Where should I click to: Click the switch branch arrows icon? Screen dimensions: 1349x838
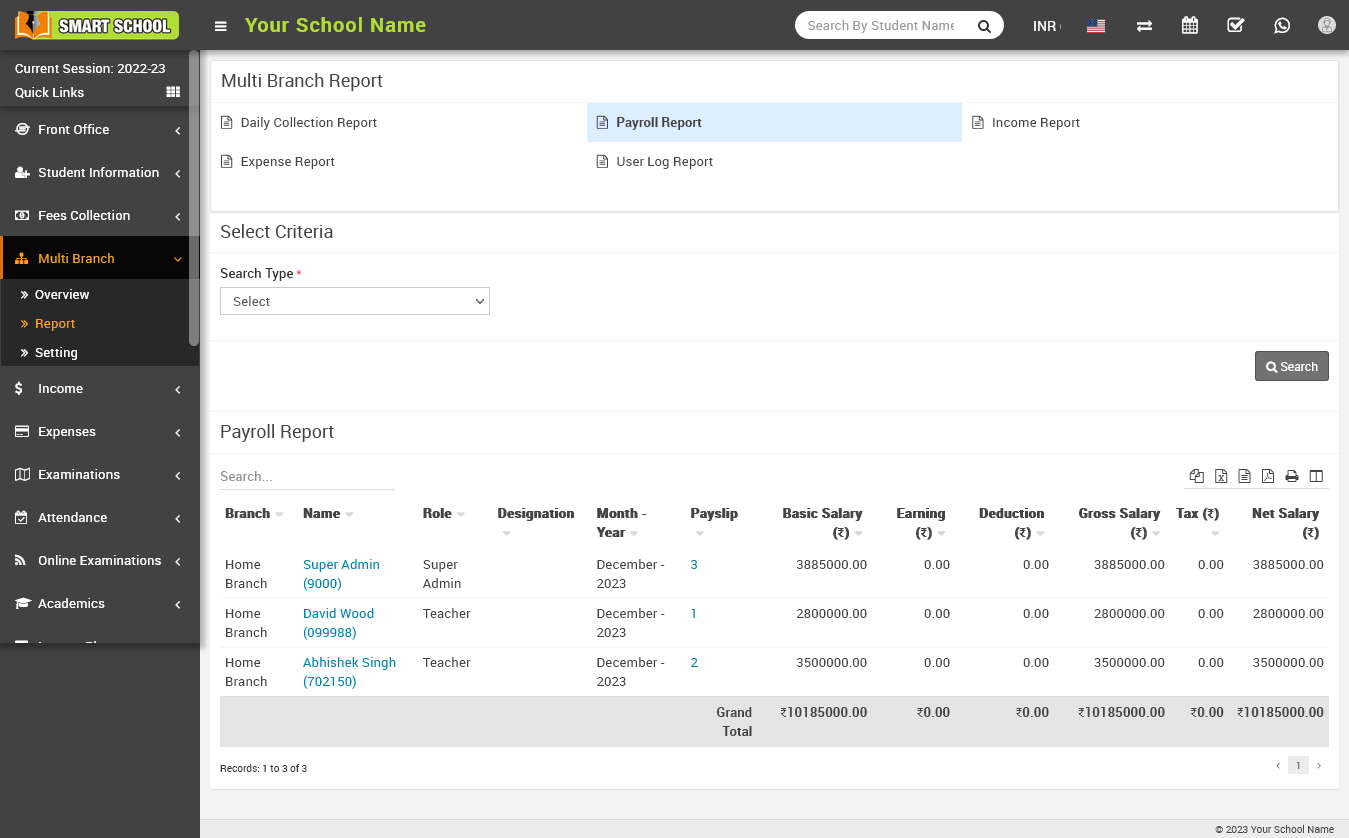pyautogui.click(x=1144, y=26)
